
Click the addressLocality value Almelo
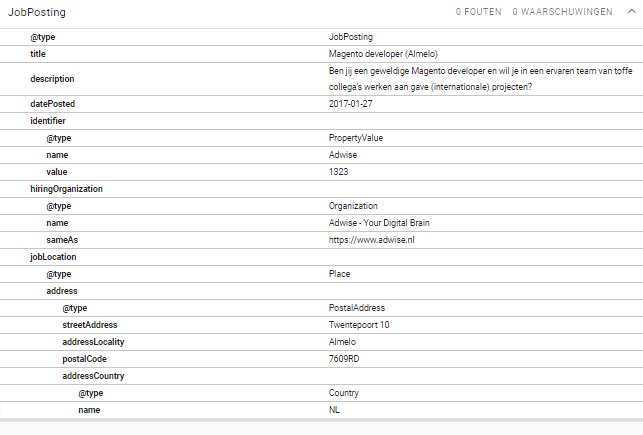pyautogui.click(x=342, y=342)
